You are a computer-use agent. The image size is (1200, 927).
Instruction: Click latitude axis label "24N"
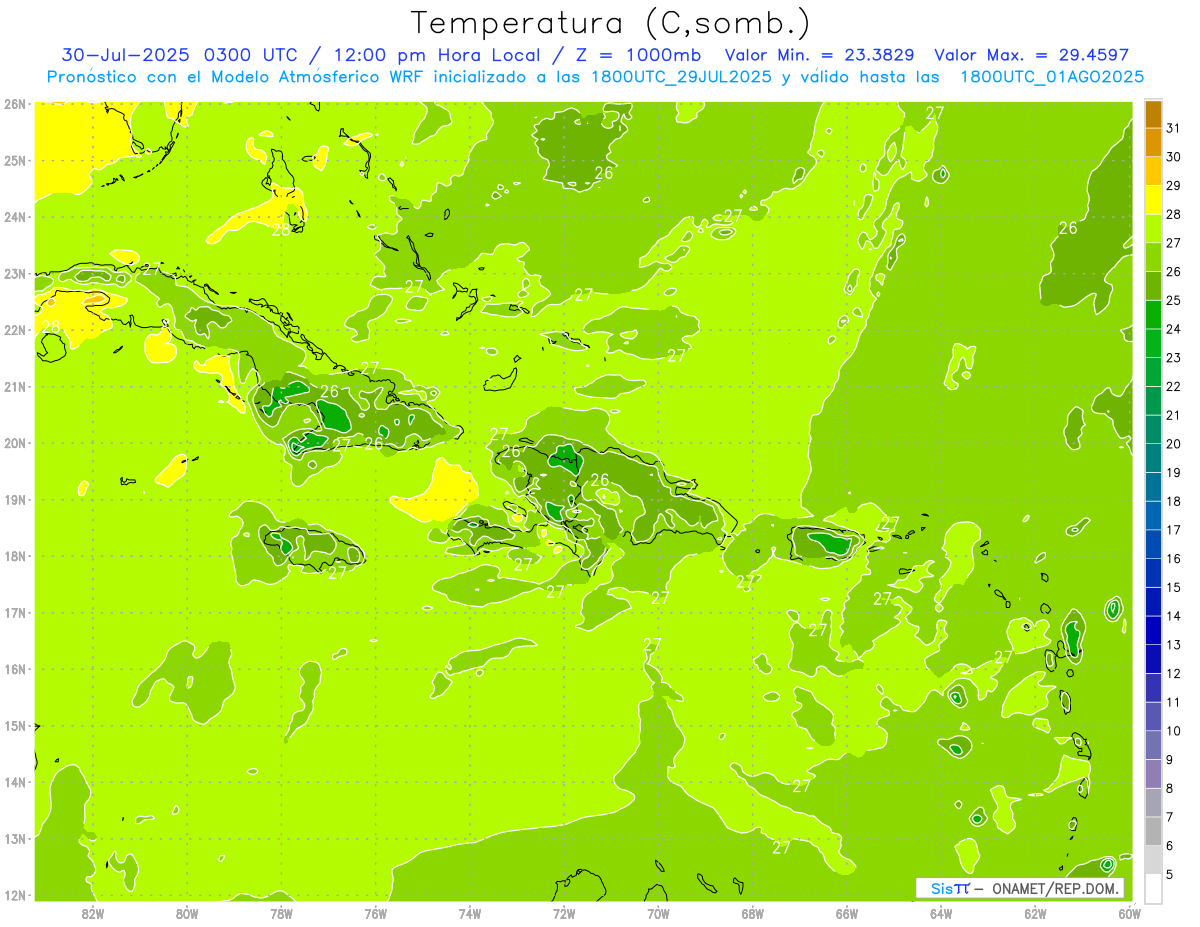coord(14,217)
